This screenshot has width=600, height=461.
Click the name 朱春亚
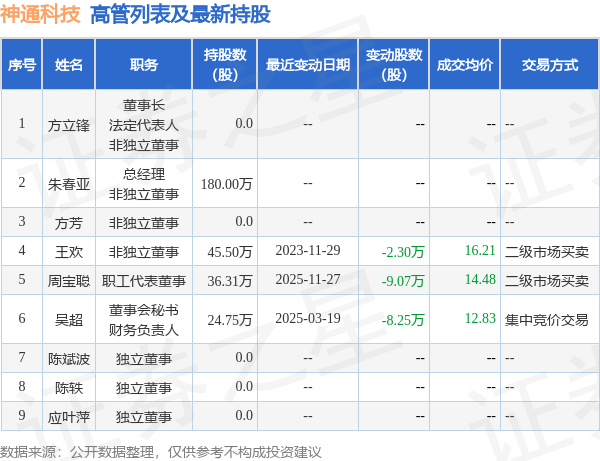pos(68,184)
